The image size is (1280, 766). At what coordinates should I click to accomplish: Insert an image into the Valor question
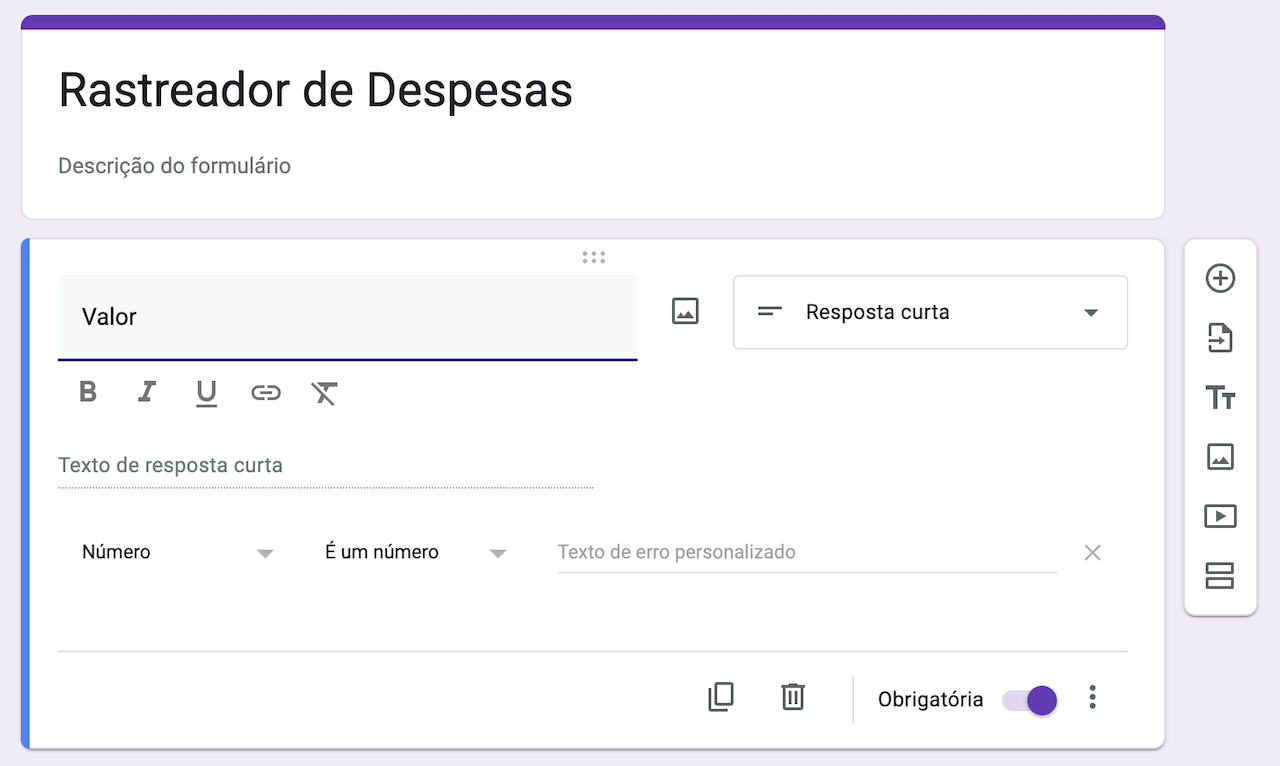[685, 311]
